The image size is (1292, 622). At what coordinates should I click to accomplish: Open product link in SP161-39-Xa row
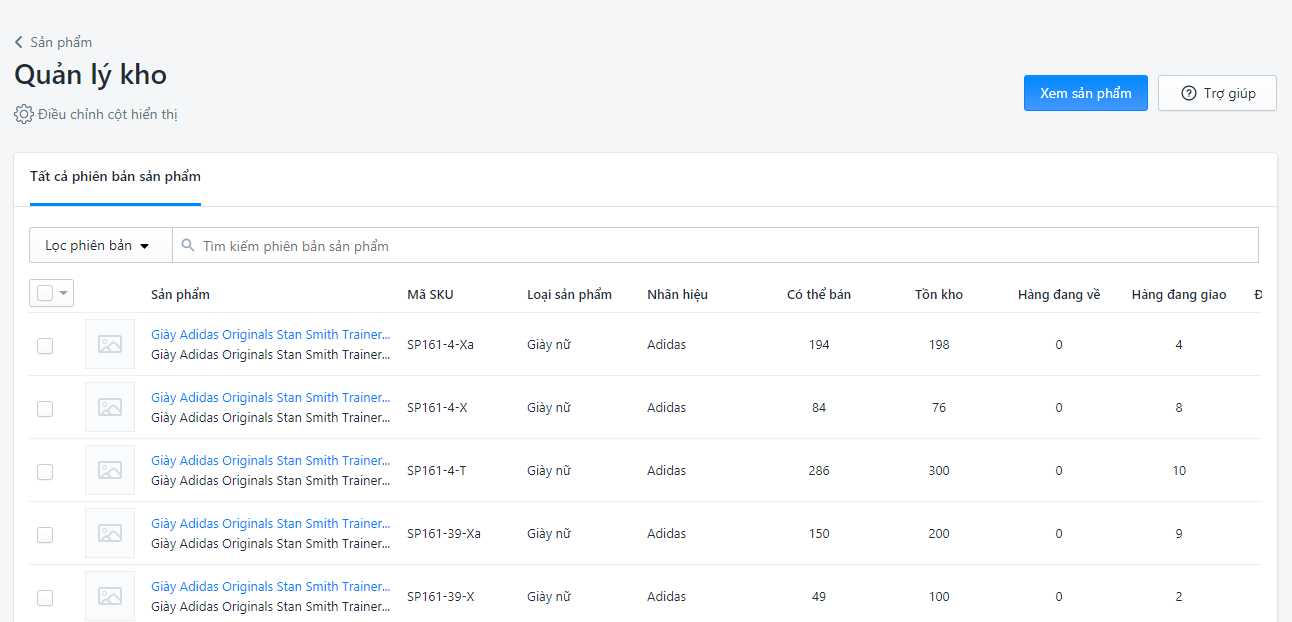270,523
